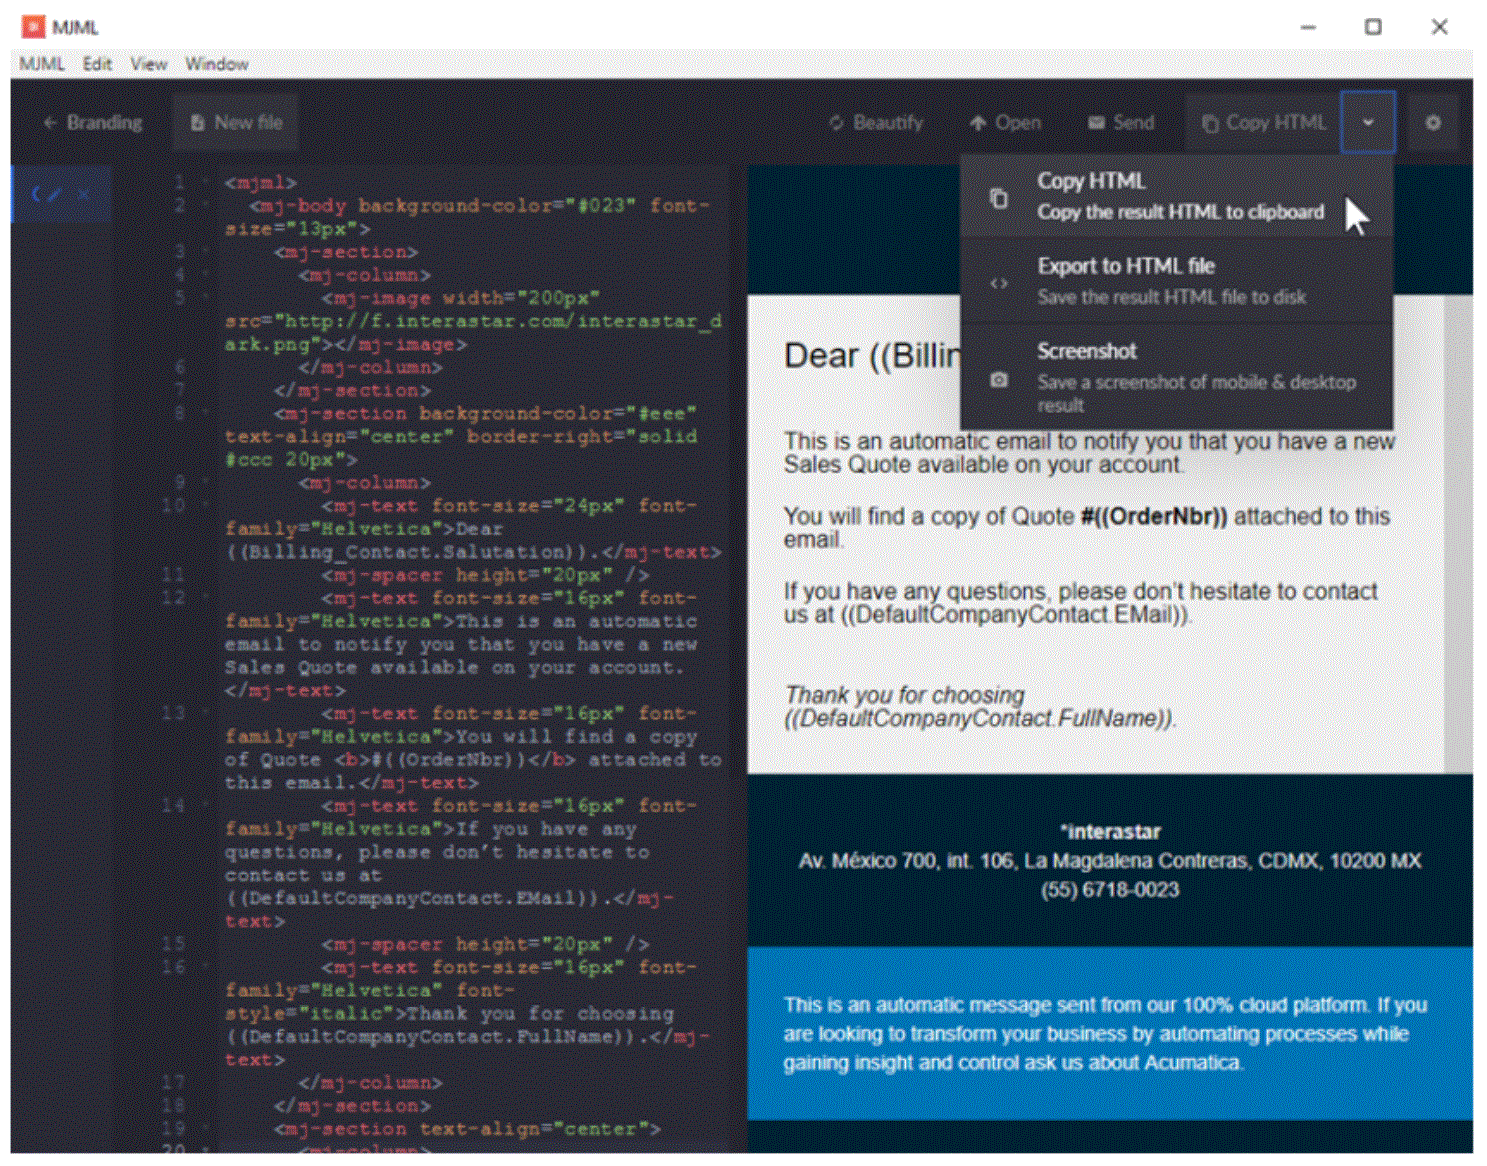Click the *interastar footer name in the preview
Screen dimensions: 1487x1166
[x=1110, y=832]
